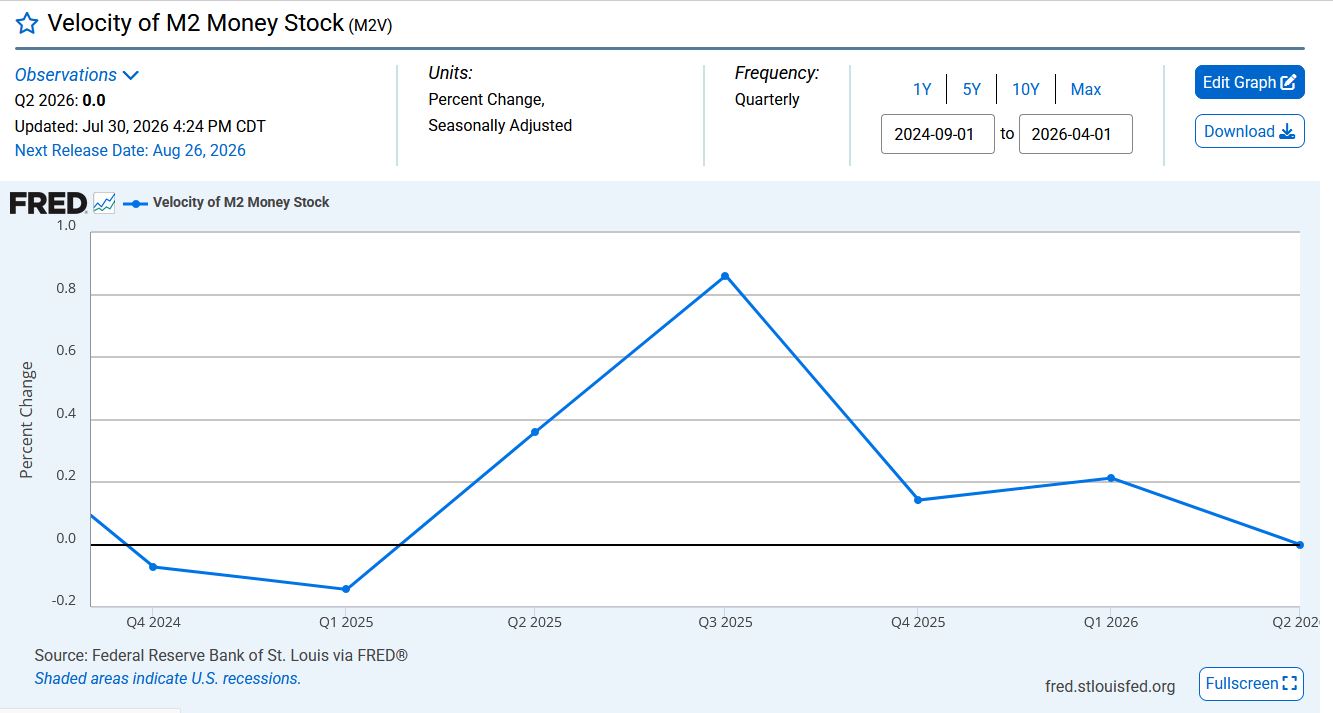Click the Q4 2024 x-axis label
Viewport: 1333px width, 713px height.
click(153, 622)
